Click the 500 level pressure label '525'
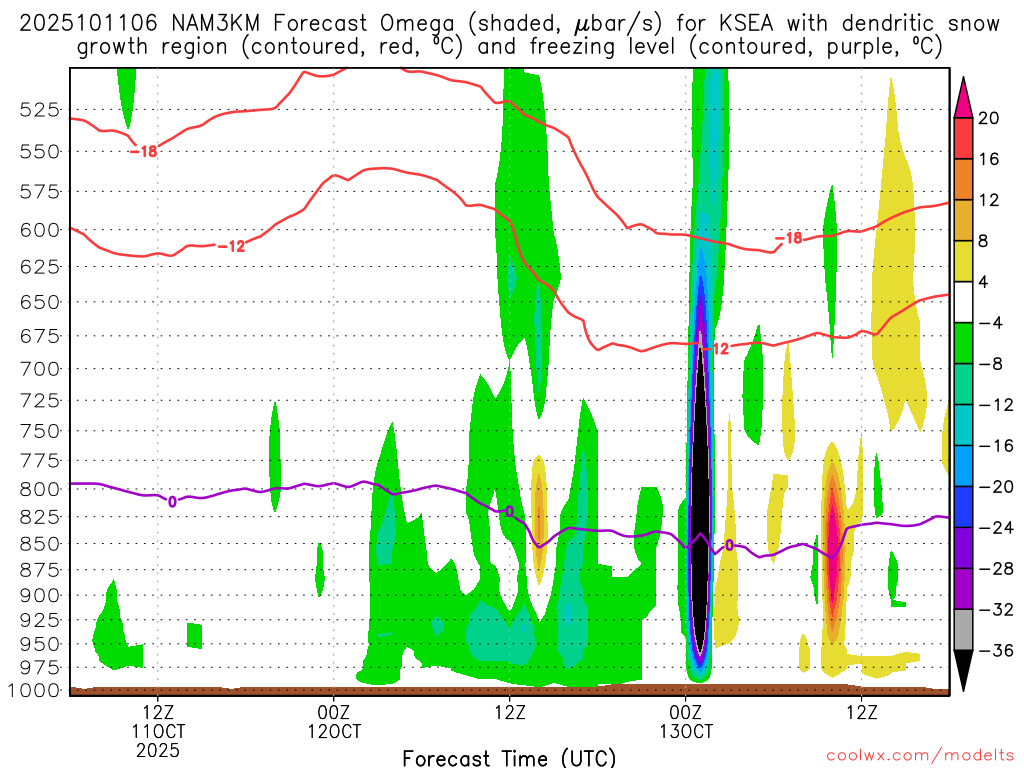 pyautogui.click(x=40, y=110)
